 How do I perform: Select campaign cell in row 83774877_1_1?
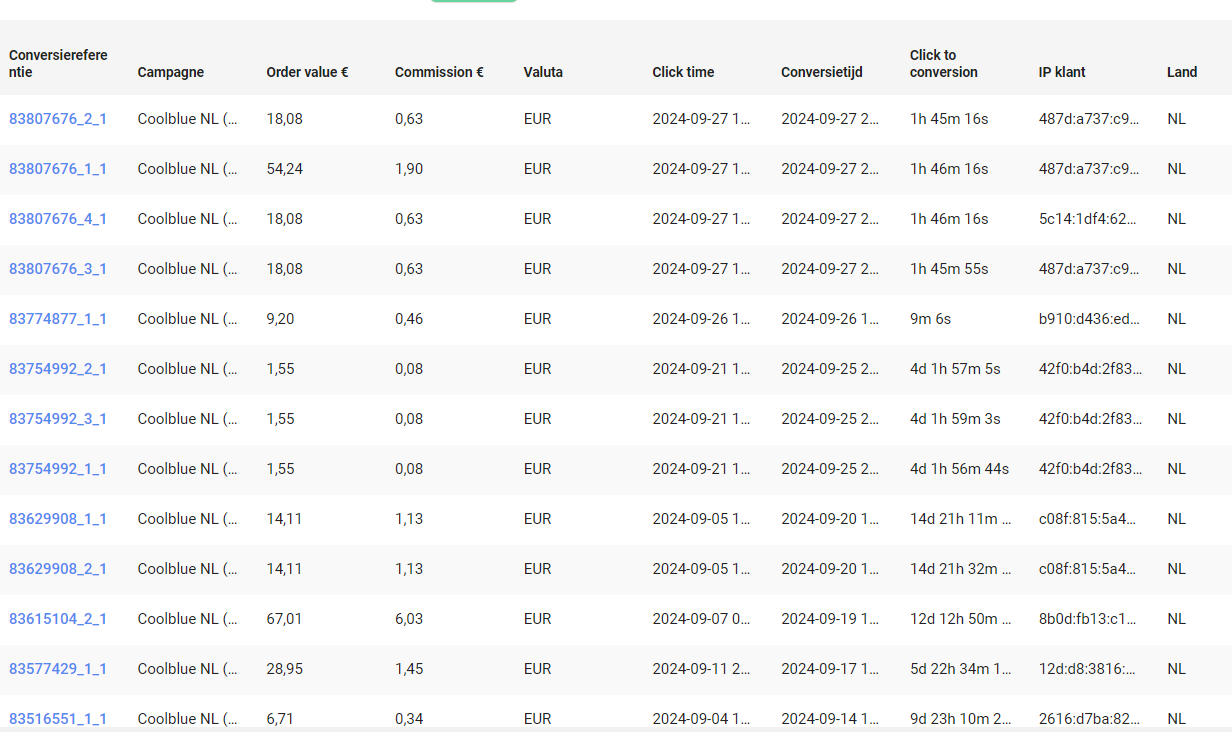click(188, 319)
